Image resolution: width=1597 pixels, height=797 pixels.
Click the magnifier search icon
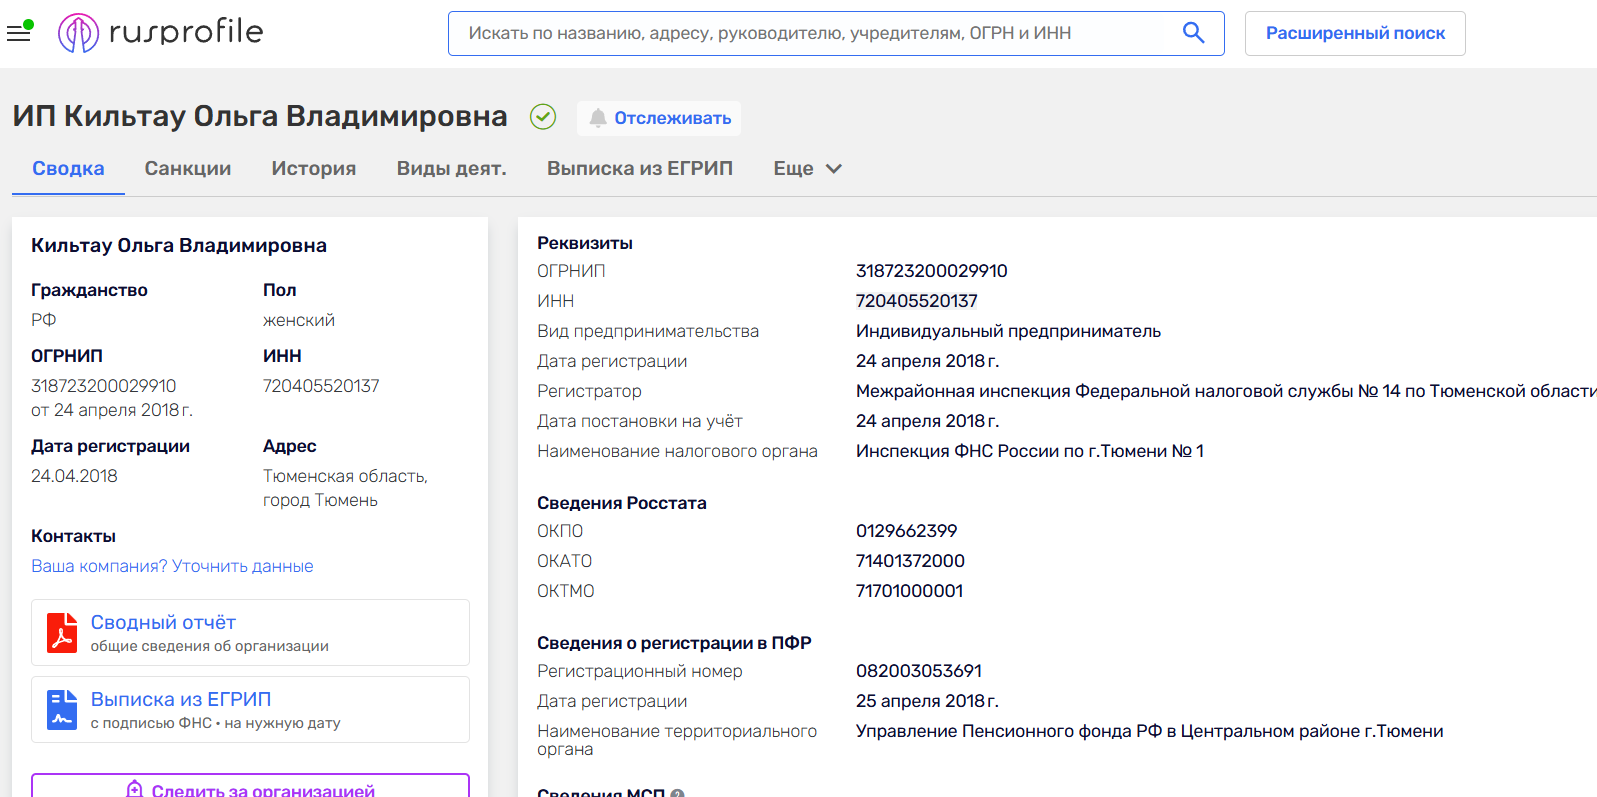(1193, 33)
